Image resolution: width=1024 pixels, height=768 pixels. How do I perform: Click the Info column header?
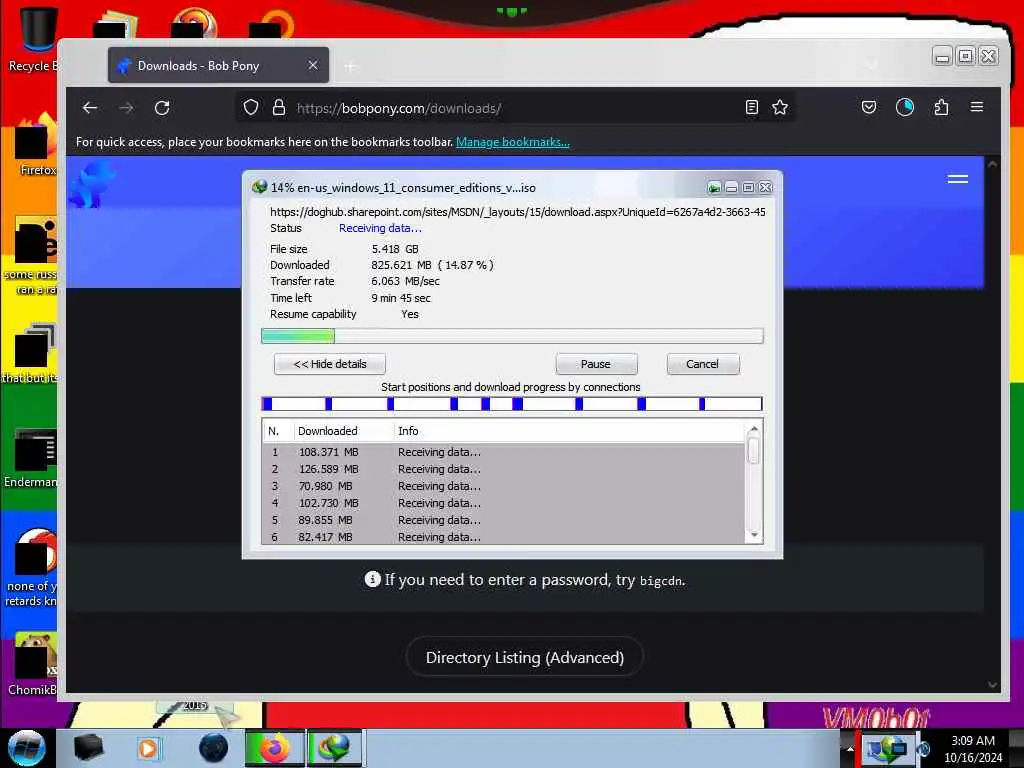pyautogui.click(x=569, y=431)
